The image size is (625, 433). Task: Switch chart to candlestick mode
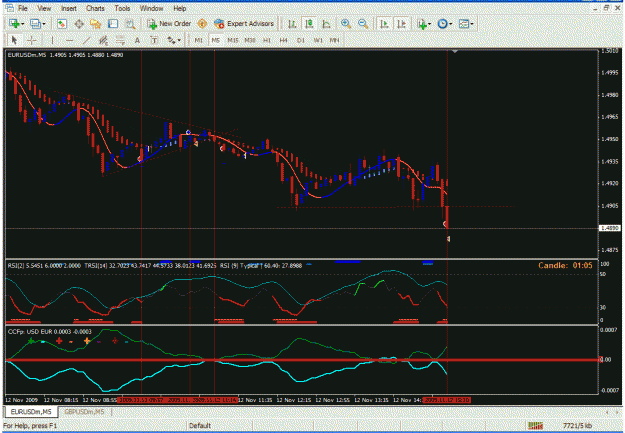pyautogui.click(x=309, y=24)
